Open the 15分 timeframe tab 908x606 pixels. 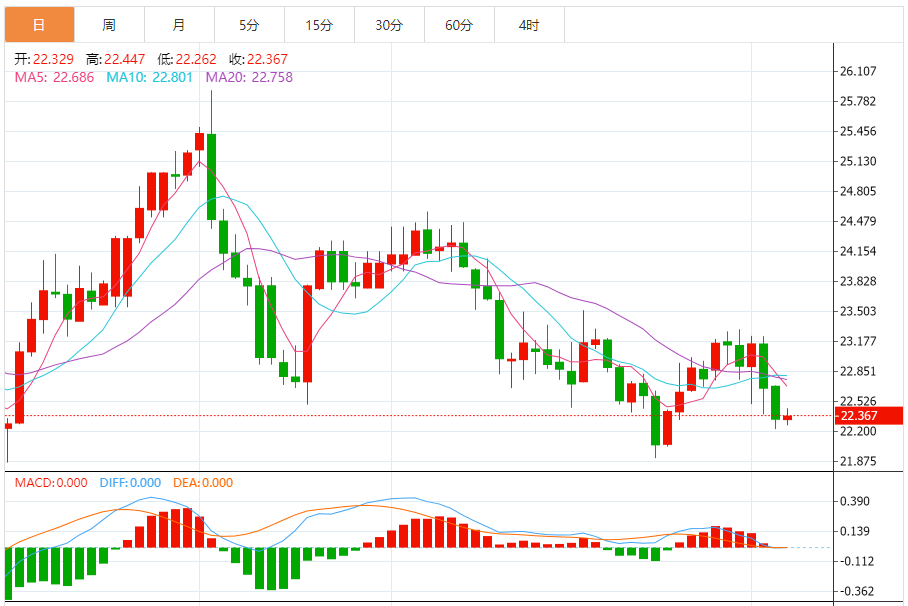pyautogui.click(x=320, y=25)
